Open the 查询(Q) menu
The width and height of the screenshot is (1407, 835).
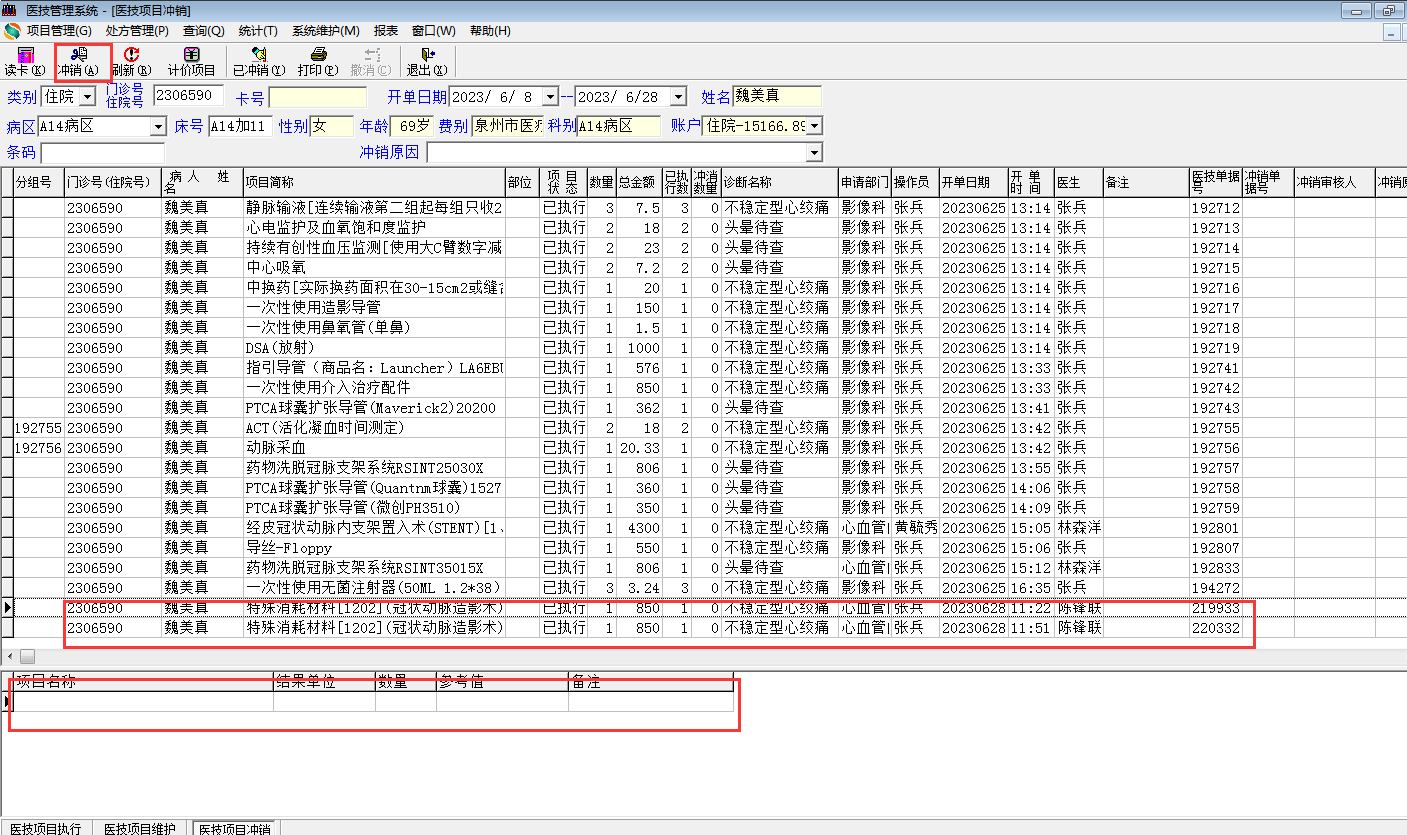[203, 31]
